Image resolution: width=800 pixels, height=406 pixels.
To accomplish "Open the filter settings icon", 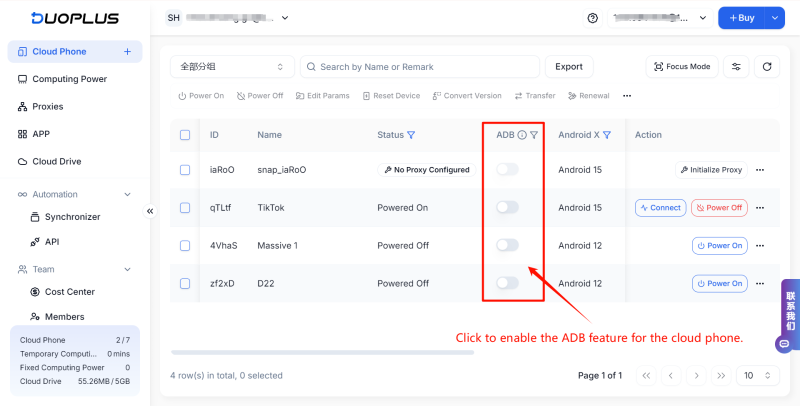I will coord(737,67).
